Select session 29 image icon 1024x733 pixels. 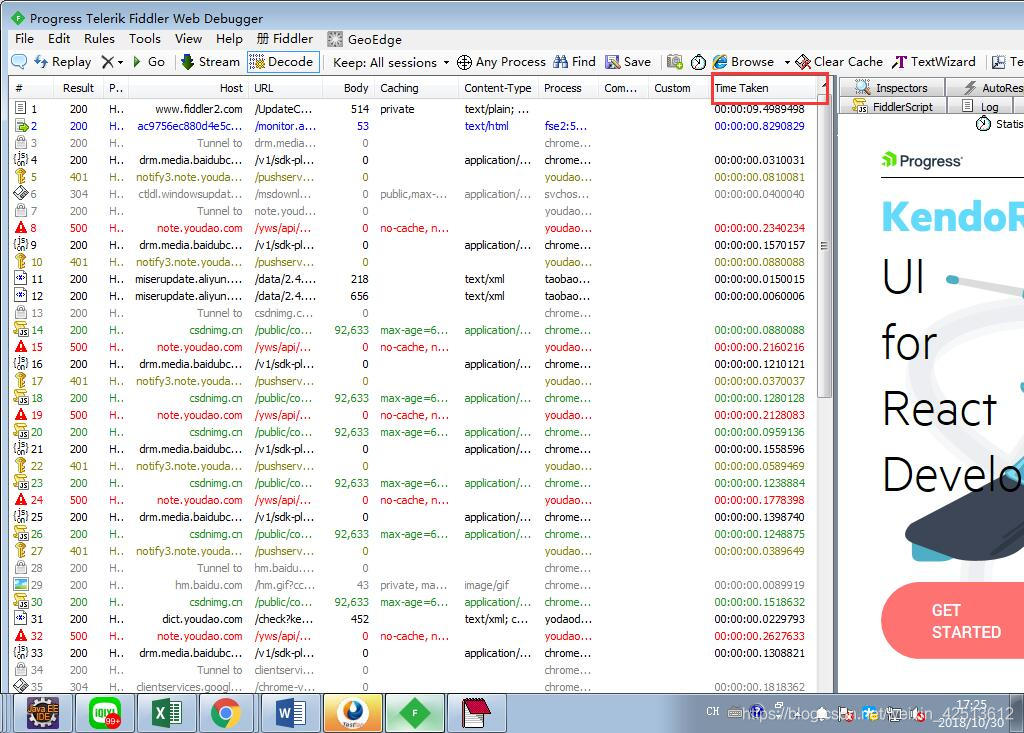pos(21,585)
